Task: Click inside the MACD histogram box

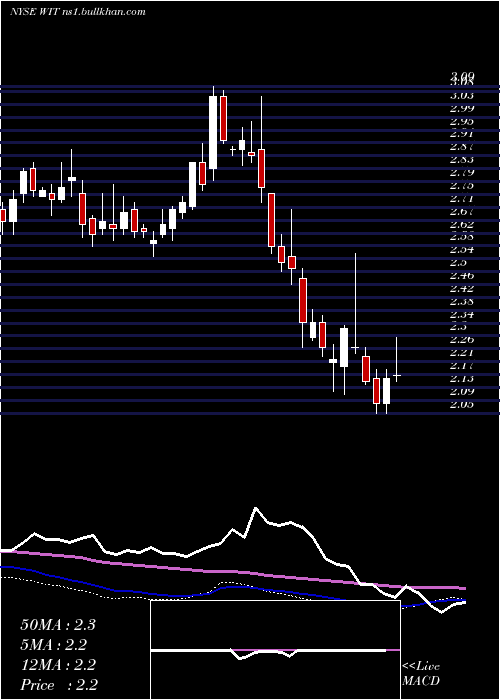Action: click(x=275, y=650)
